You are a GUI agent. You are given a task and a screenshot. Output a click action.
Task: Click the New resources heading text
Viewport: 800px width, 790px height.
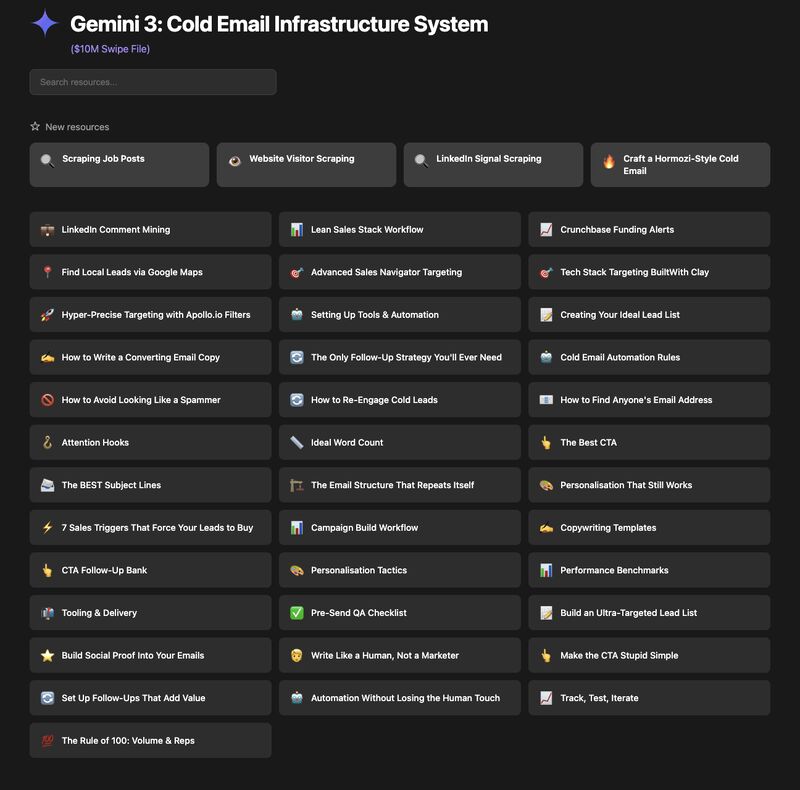[77, 127]
